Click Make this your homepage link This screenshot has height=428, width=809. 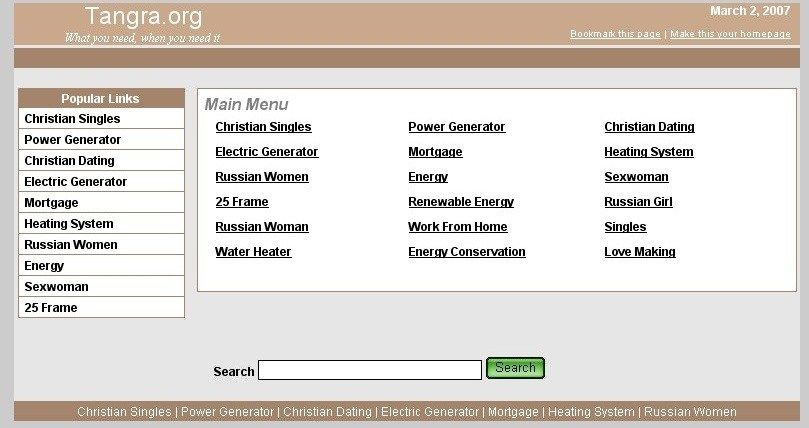tap(730, 34)
